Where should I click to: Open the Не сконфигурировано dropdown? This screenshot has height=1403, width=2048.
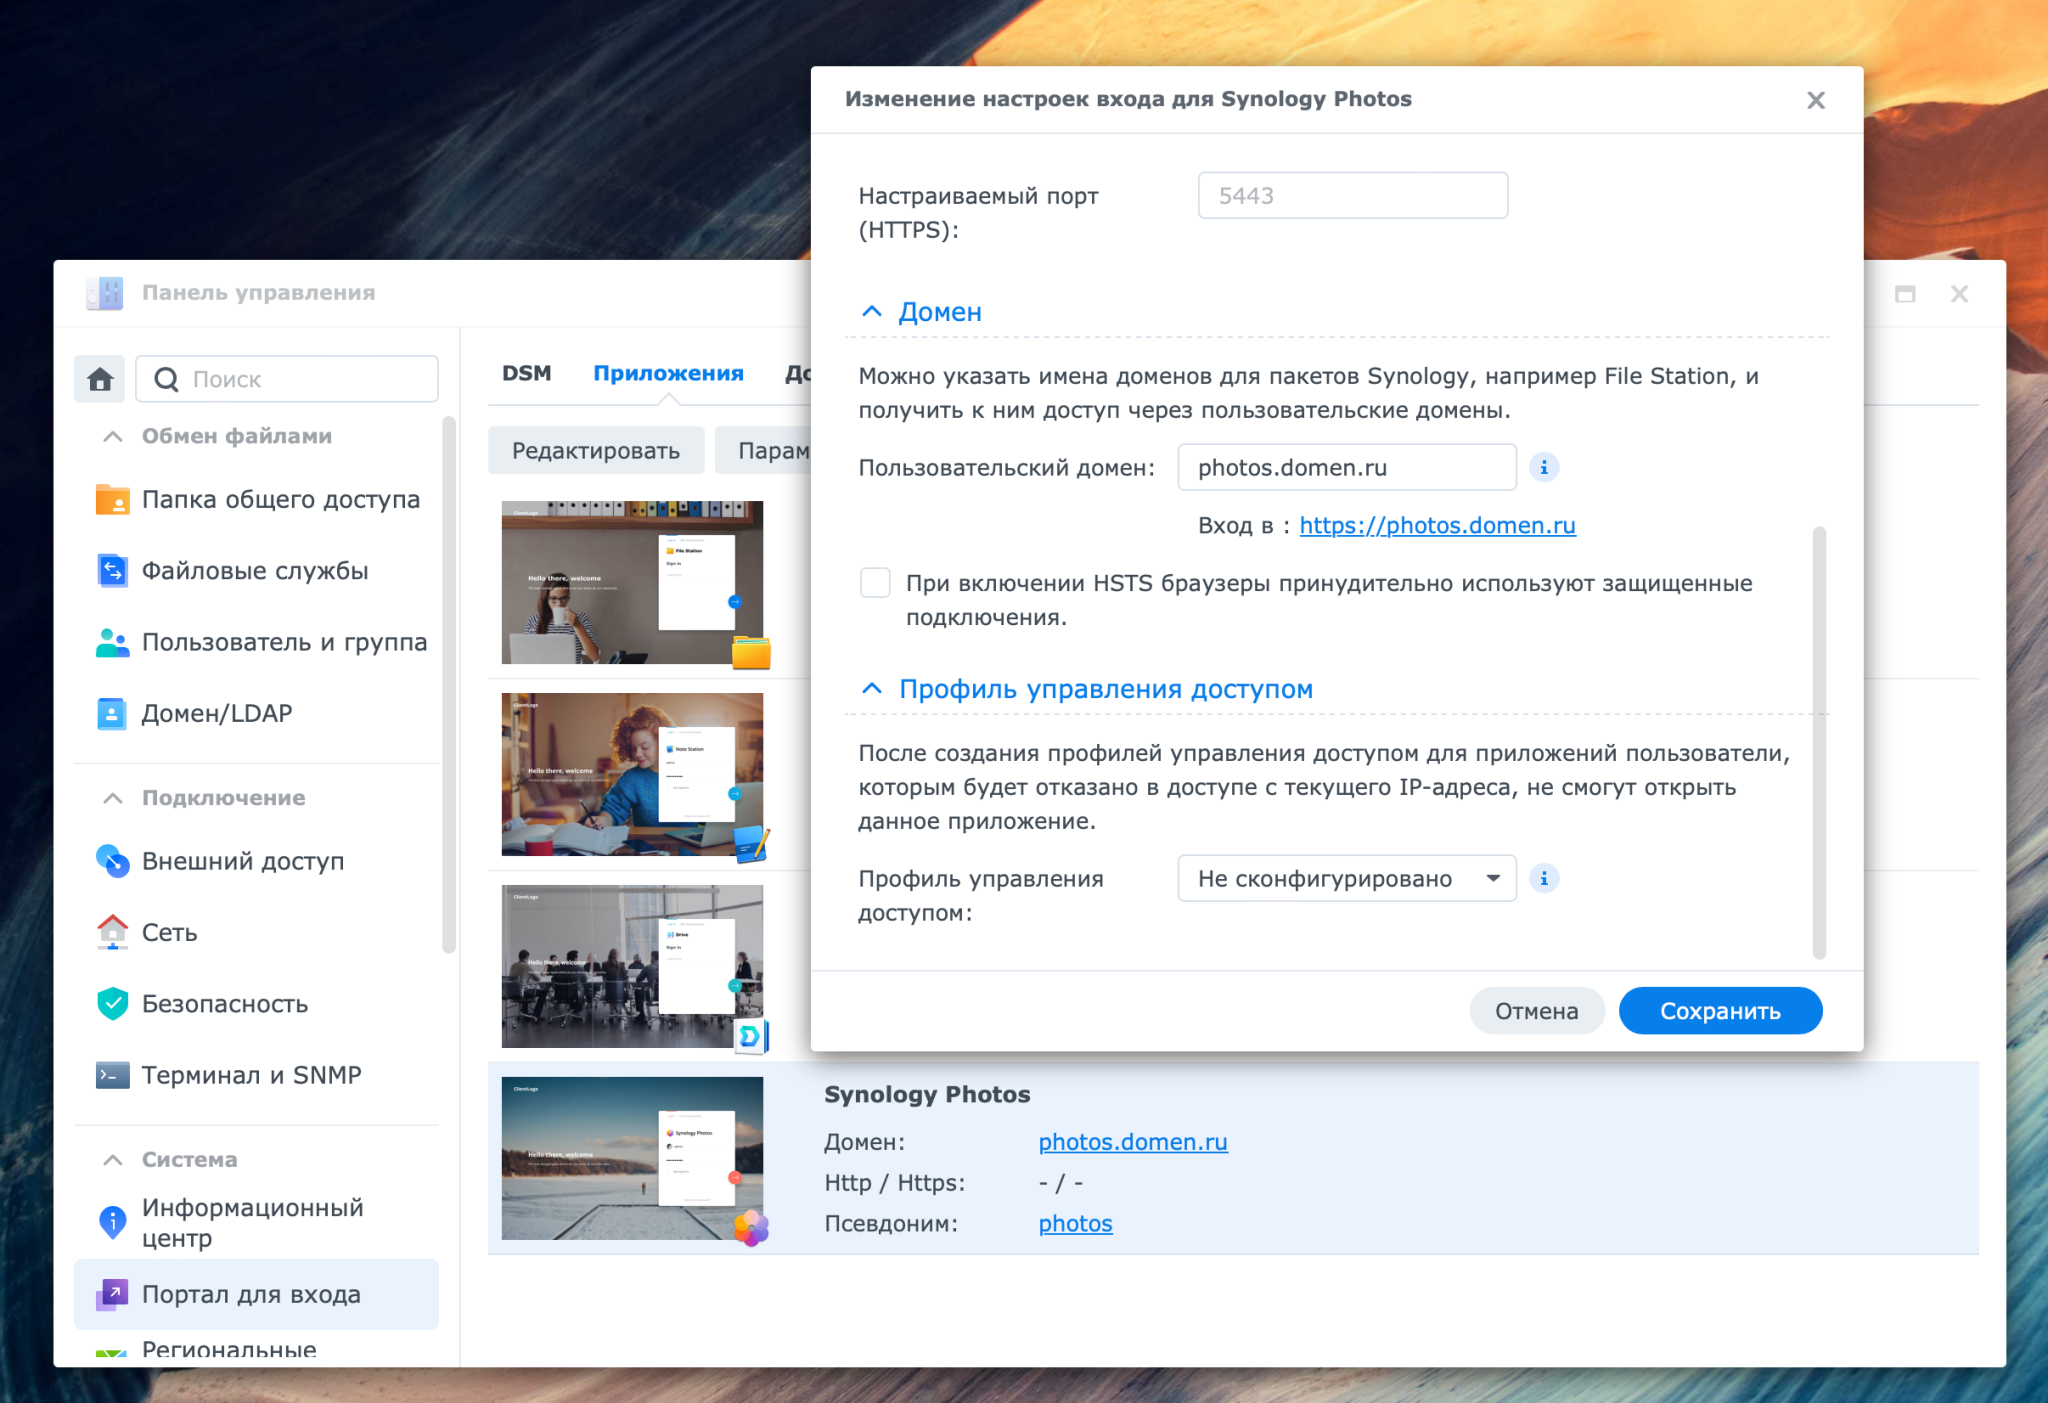click(x=1347, y=879)
